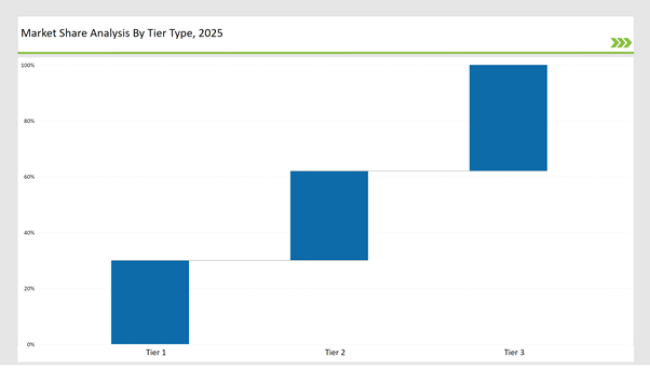Select the blue Tier 2 bar
The height and width of the screenshot is (370, 650).
(x=329, y=215)
